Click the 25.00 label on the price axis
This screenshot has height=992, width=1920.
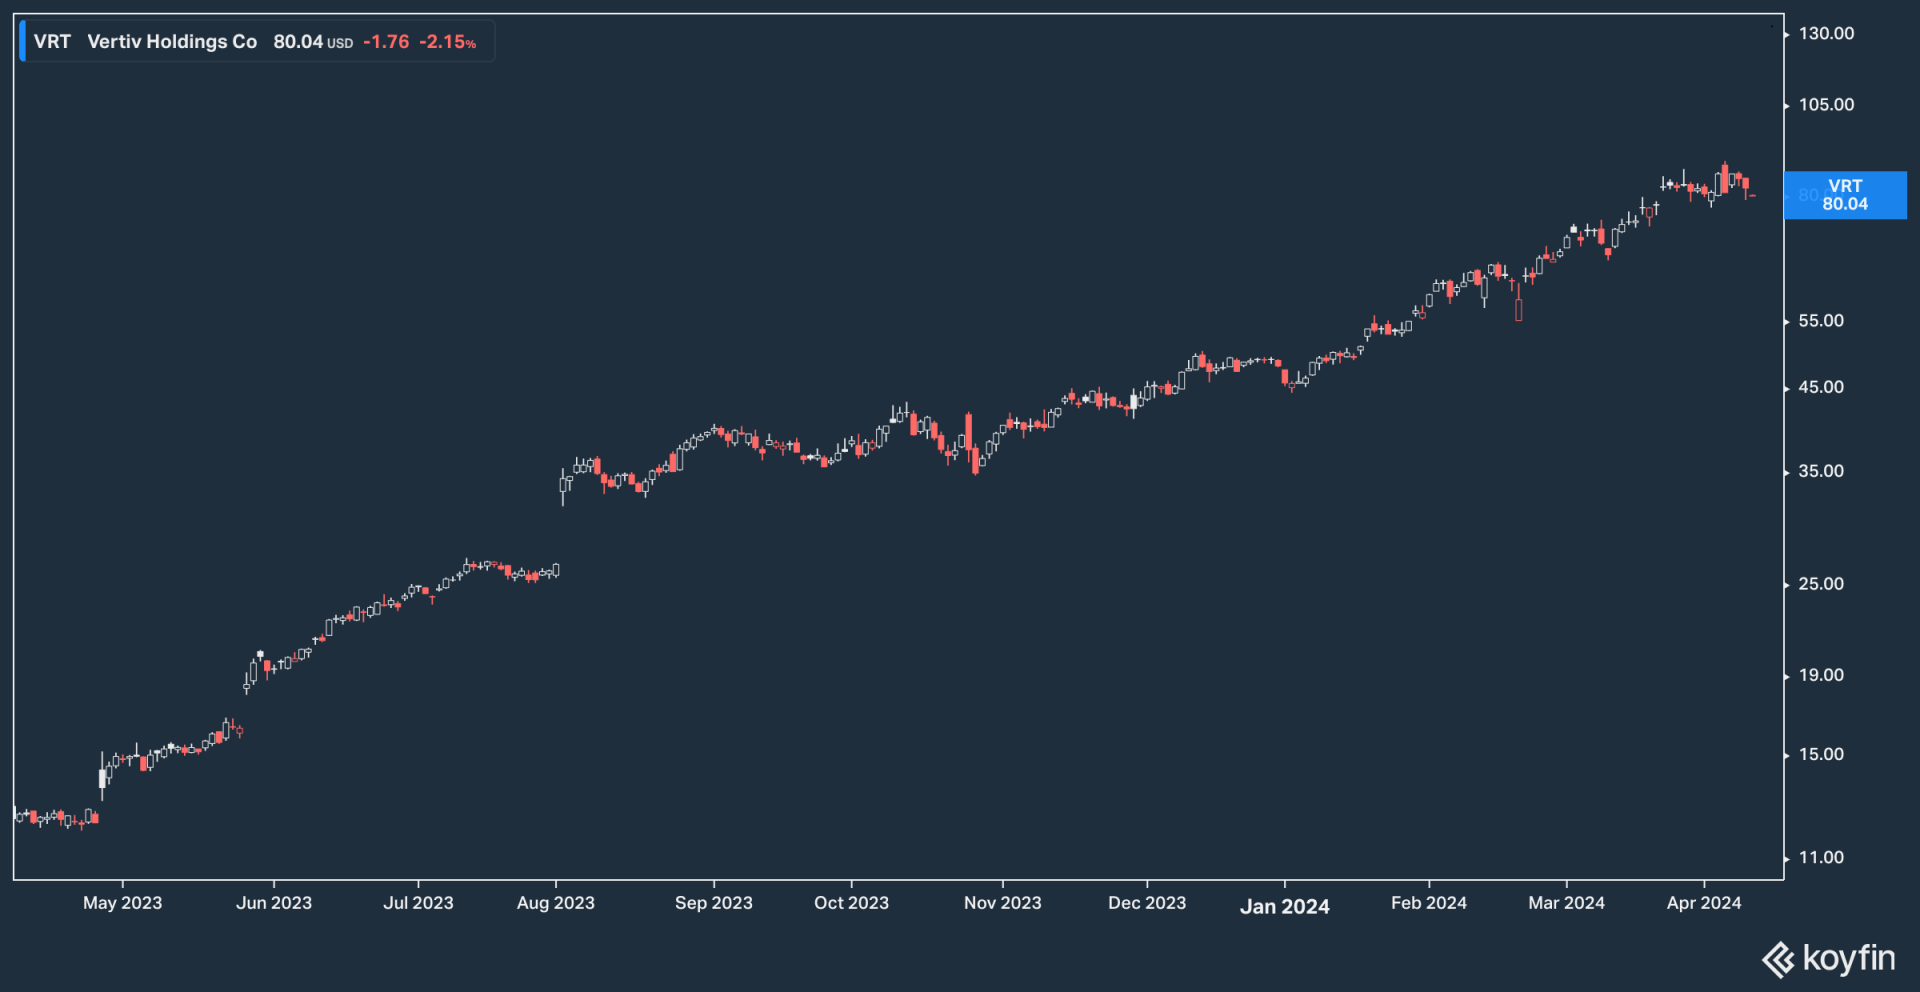pos(1821,584)
